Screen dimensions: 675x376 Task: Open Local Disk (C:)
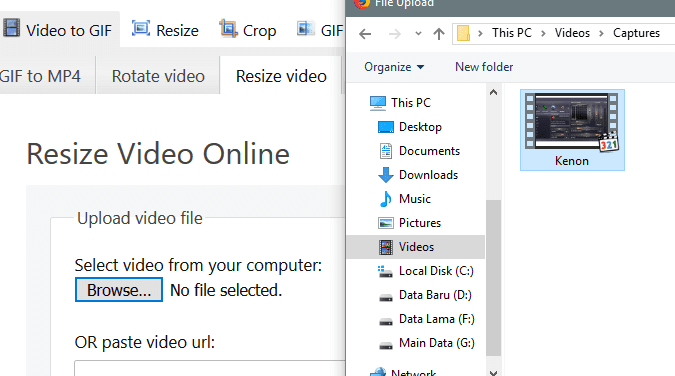[x=436, y=271]
